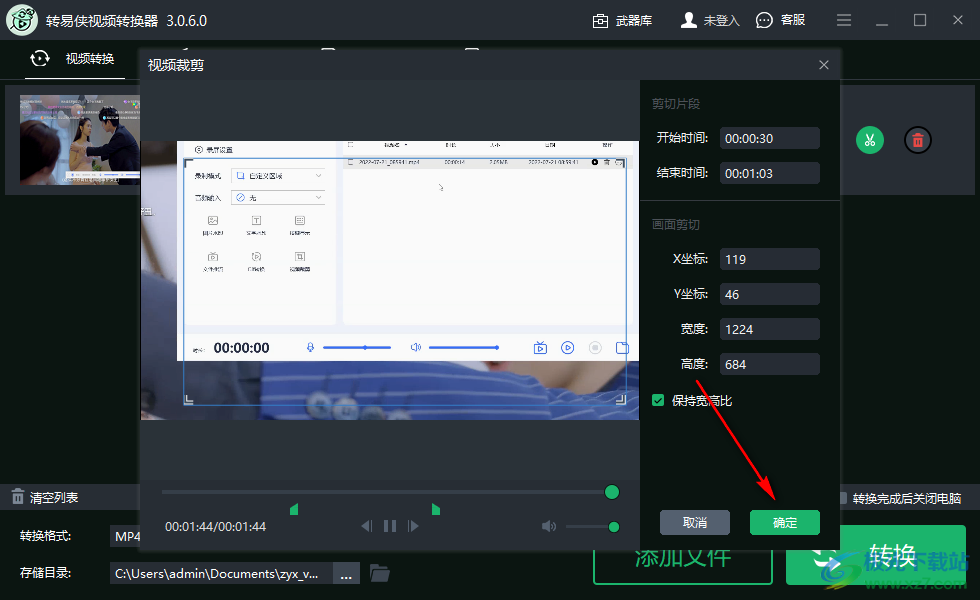Open the output folder icon
The image size is (980, 600).
(x=379, y=572)
